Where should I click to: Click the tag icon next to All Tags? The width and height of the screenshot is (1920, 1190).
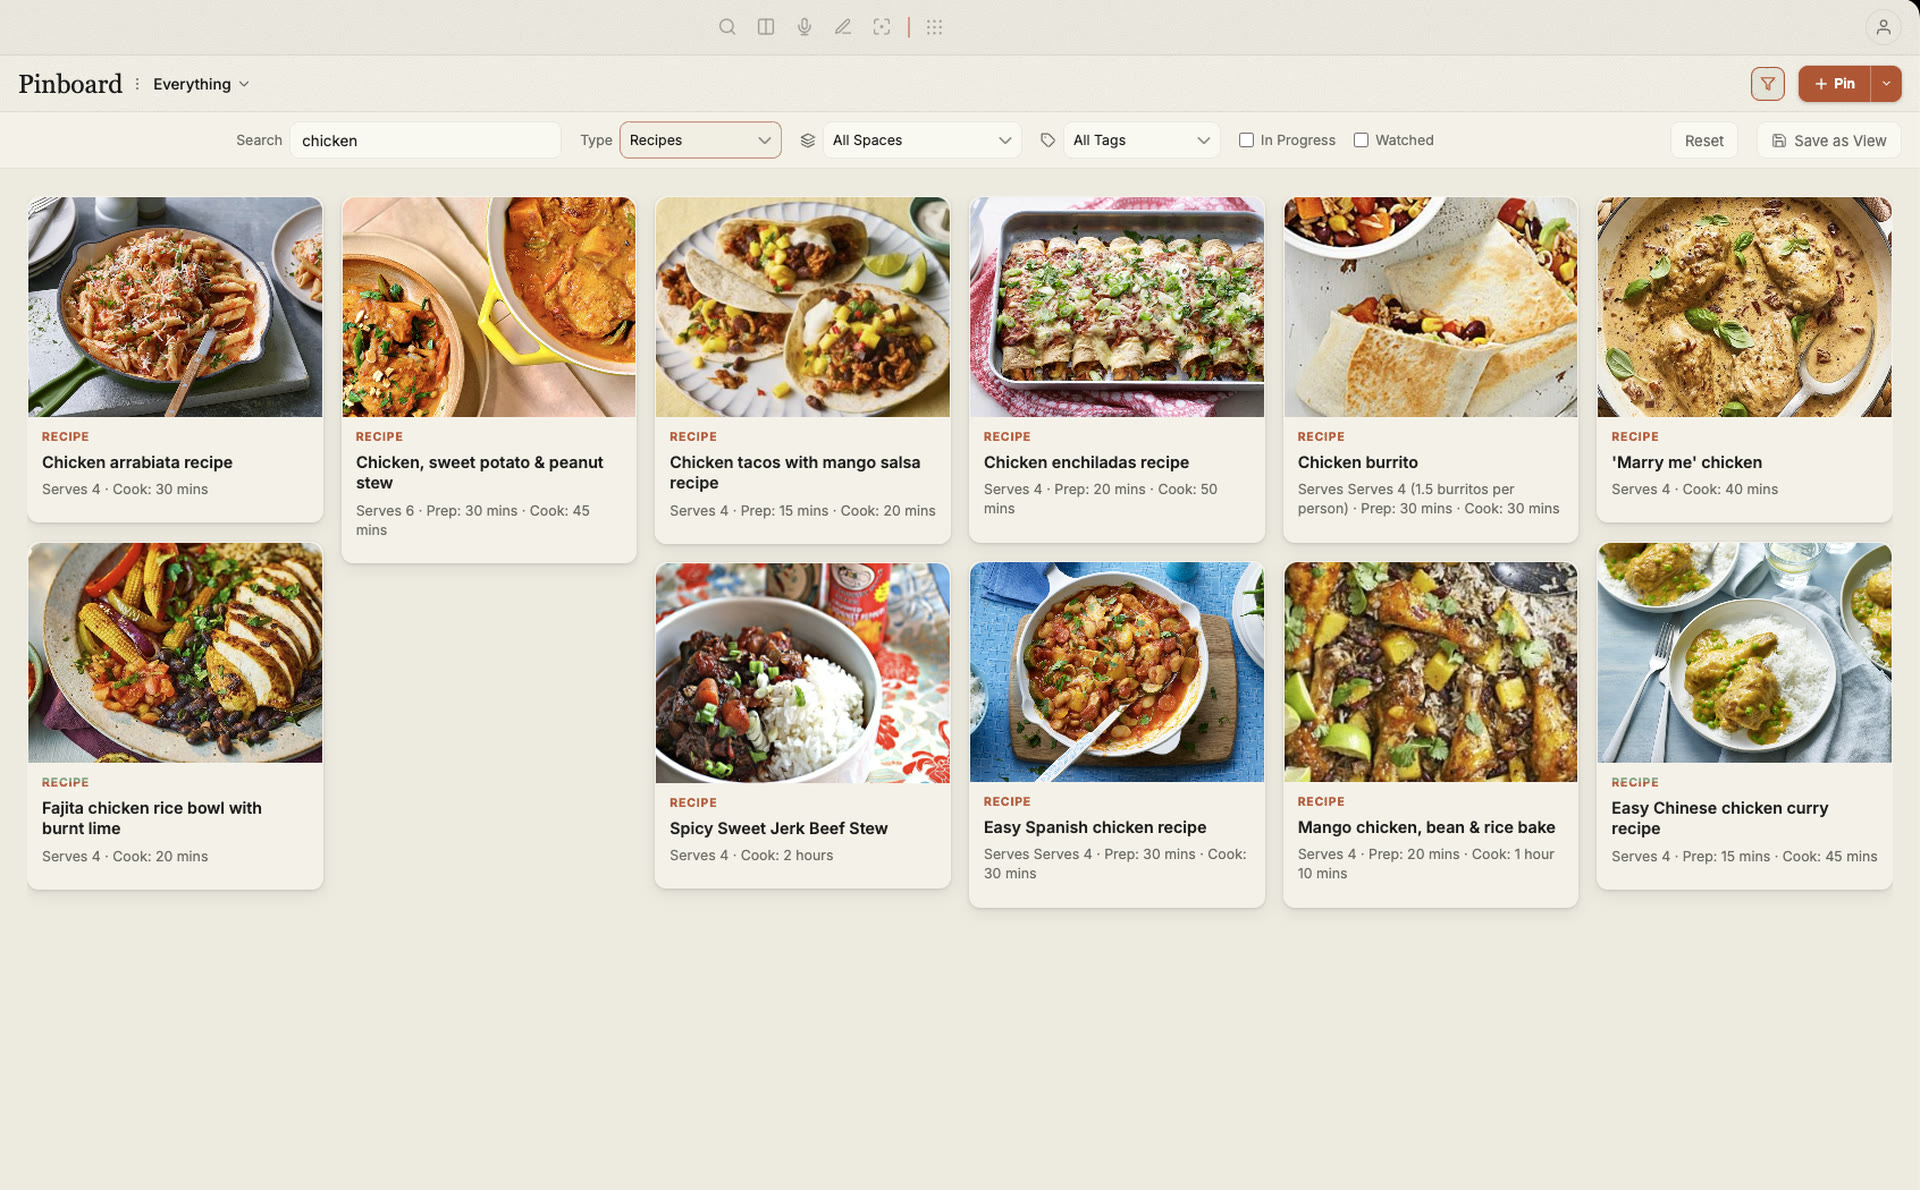pyautogui.click(x=1047, y=140)
